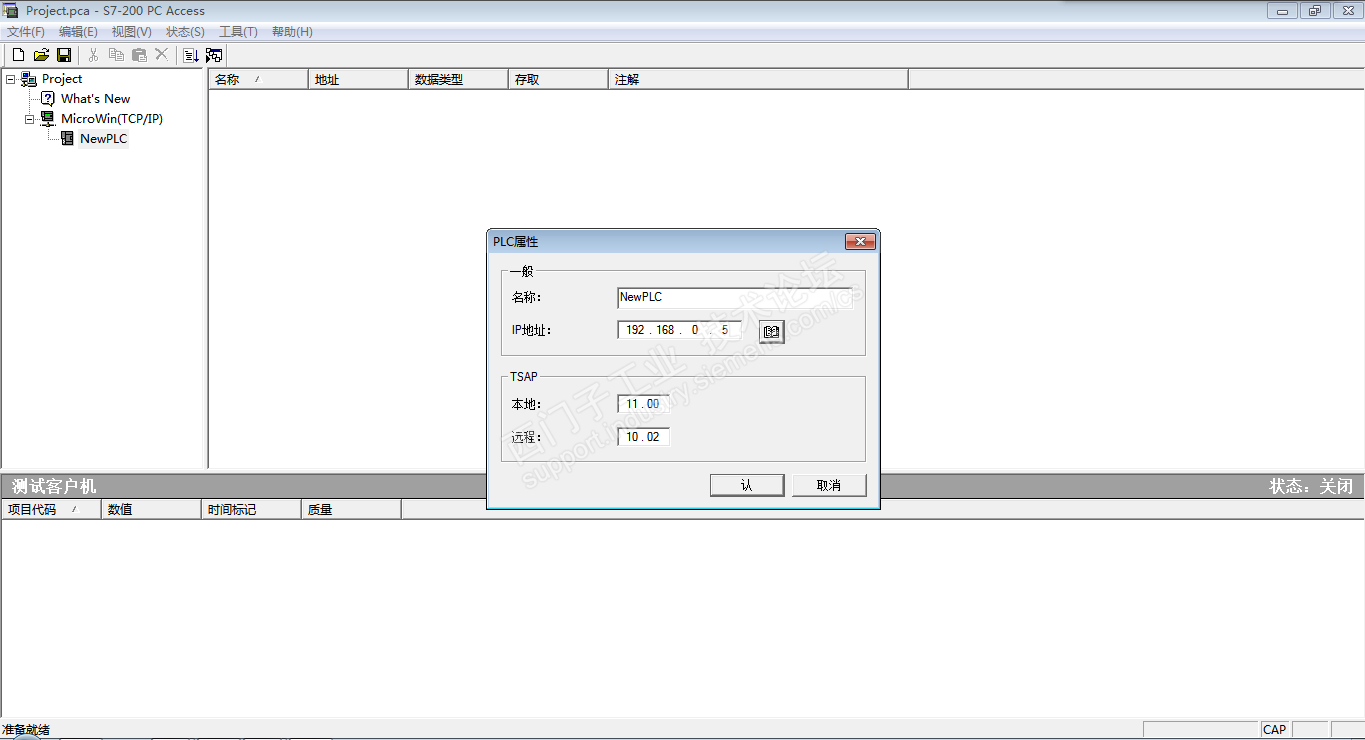
Task: Select the NewPLC tree item
Action: point(104,139)
